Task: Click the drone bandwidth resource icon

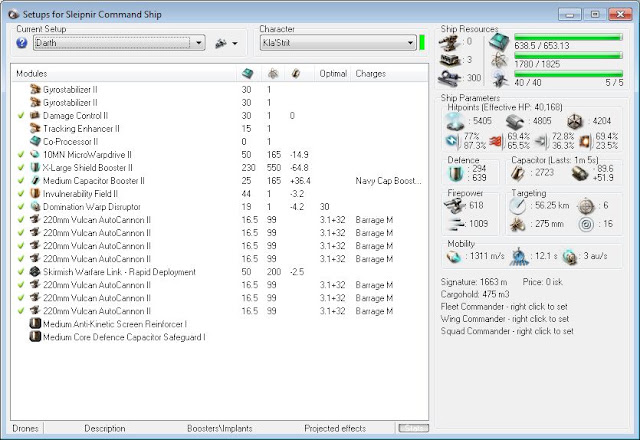Action: [500, 78]
